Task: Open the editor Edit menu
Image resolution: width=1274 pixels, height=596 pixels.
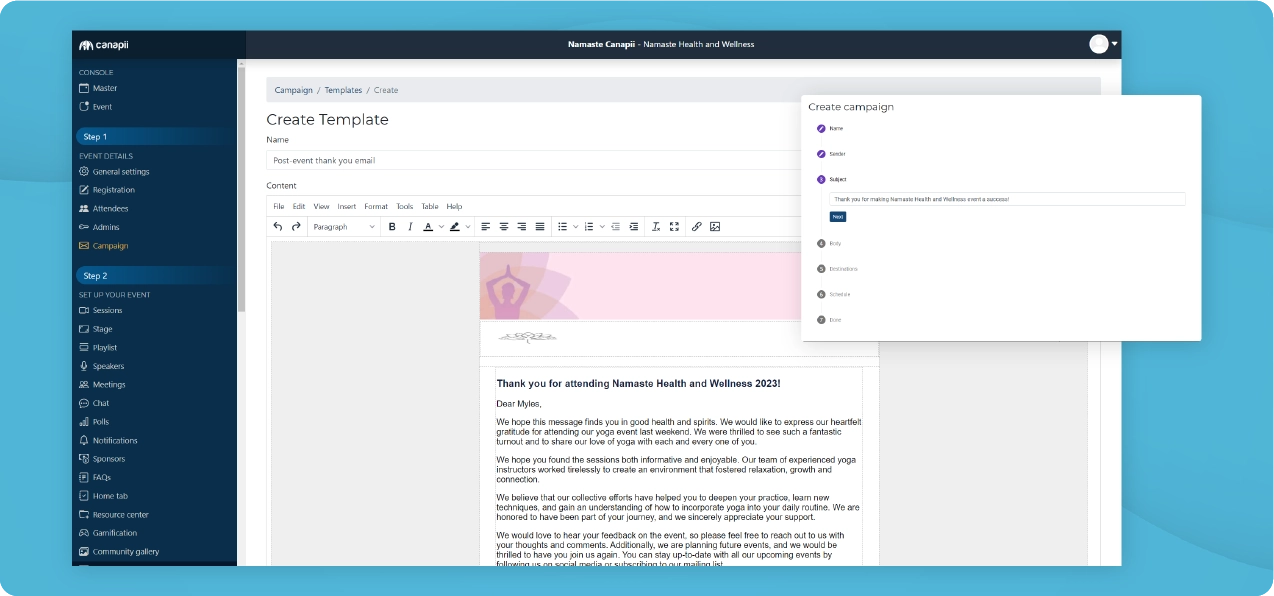Action: (299, 207)
